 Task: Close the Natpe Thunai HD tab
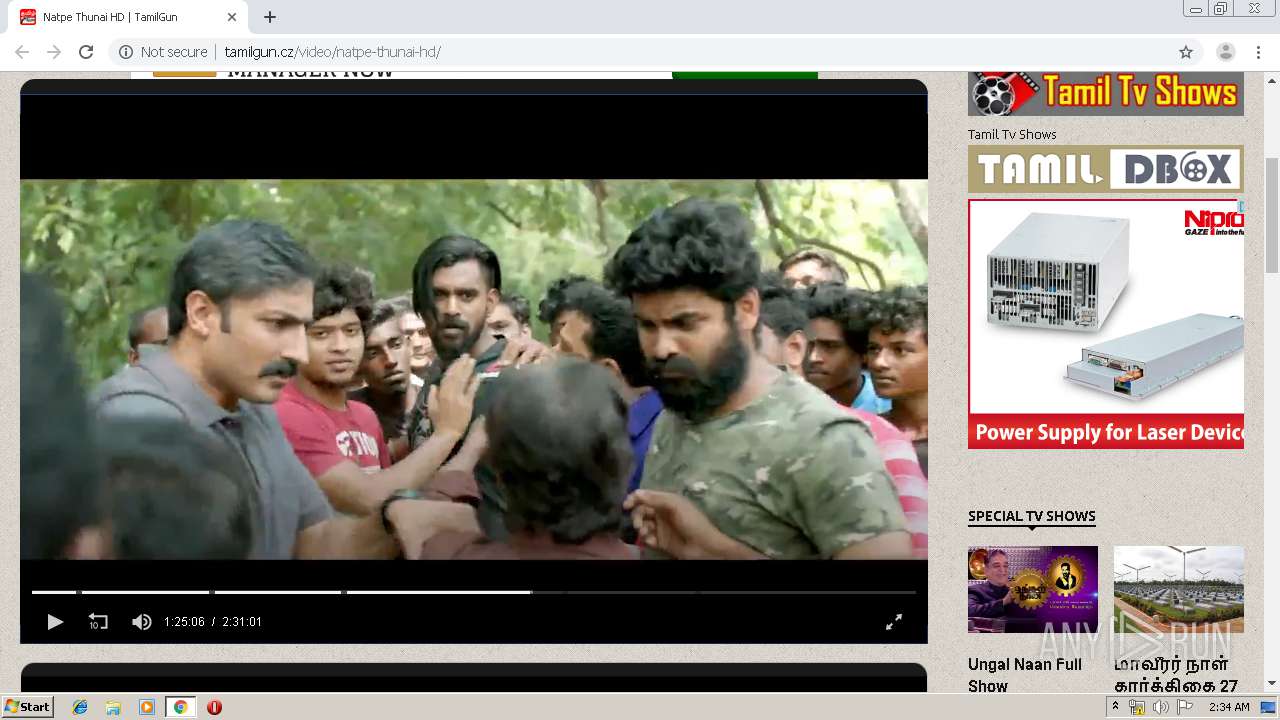tap(232, 17)
